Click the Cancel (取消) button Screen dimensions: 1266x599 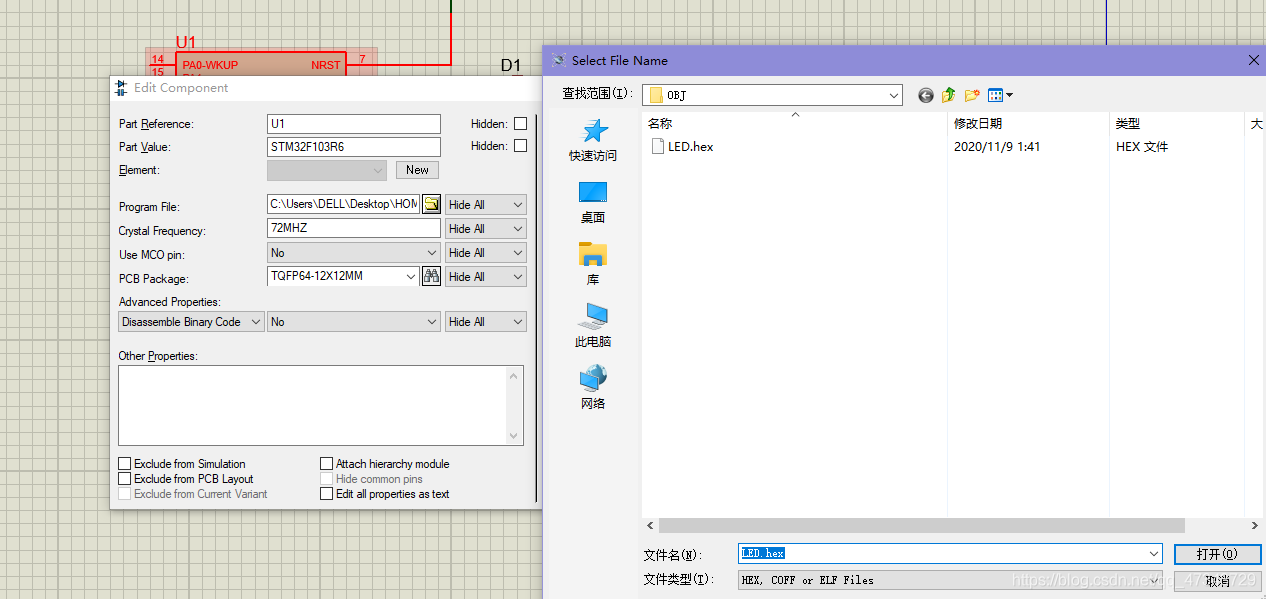pyautogui.click(x=1217, y=581)
